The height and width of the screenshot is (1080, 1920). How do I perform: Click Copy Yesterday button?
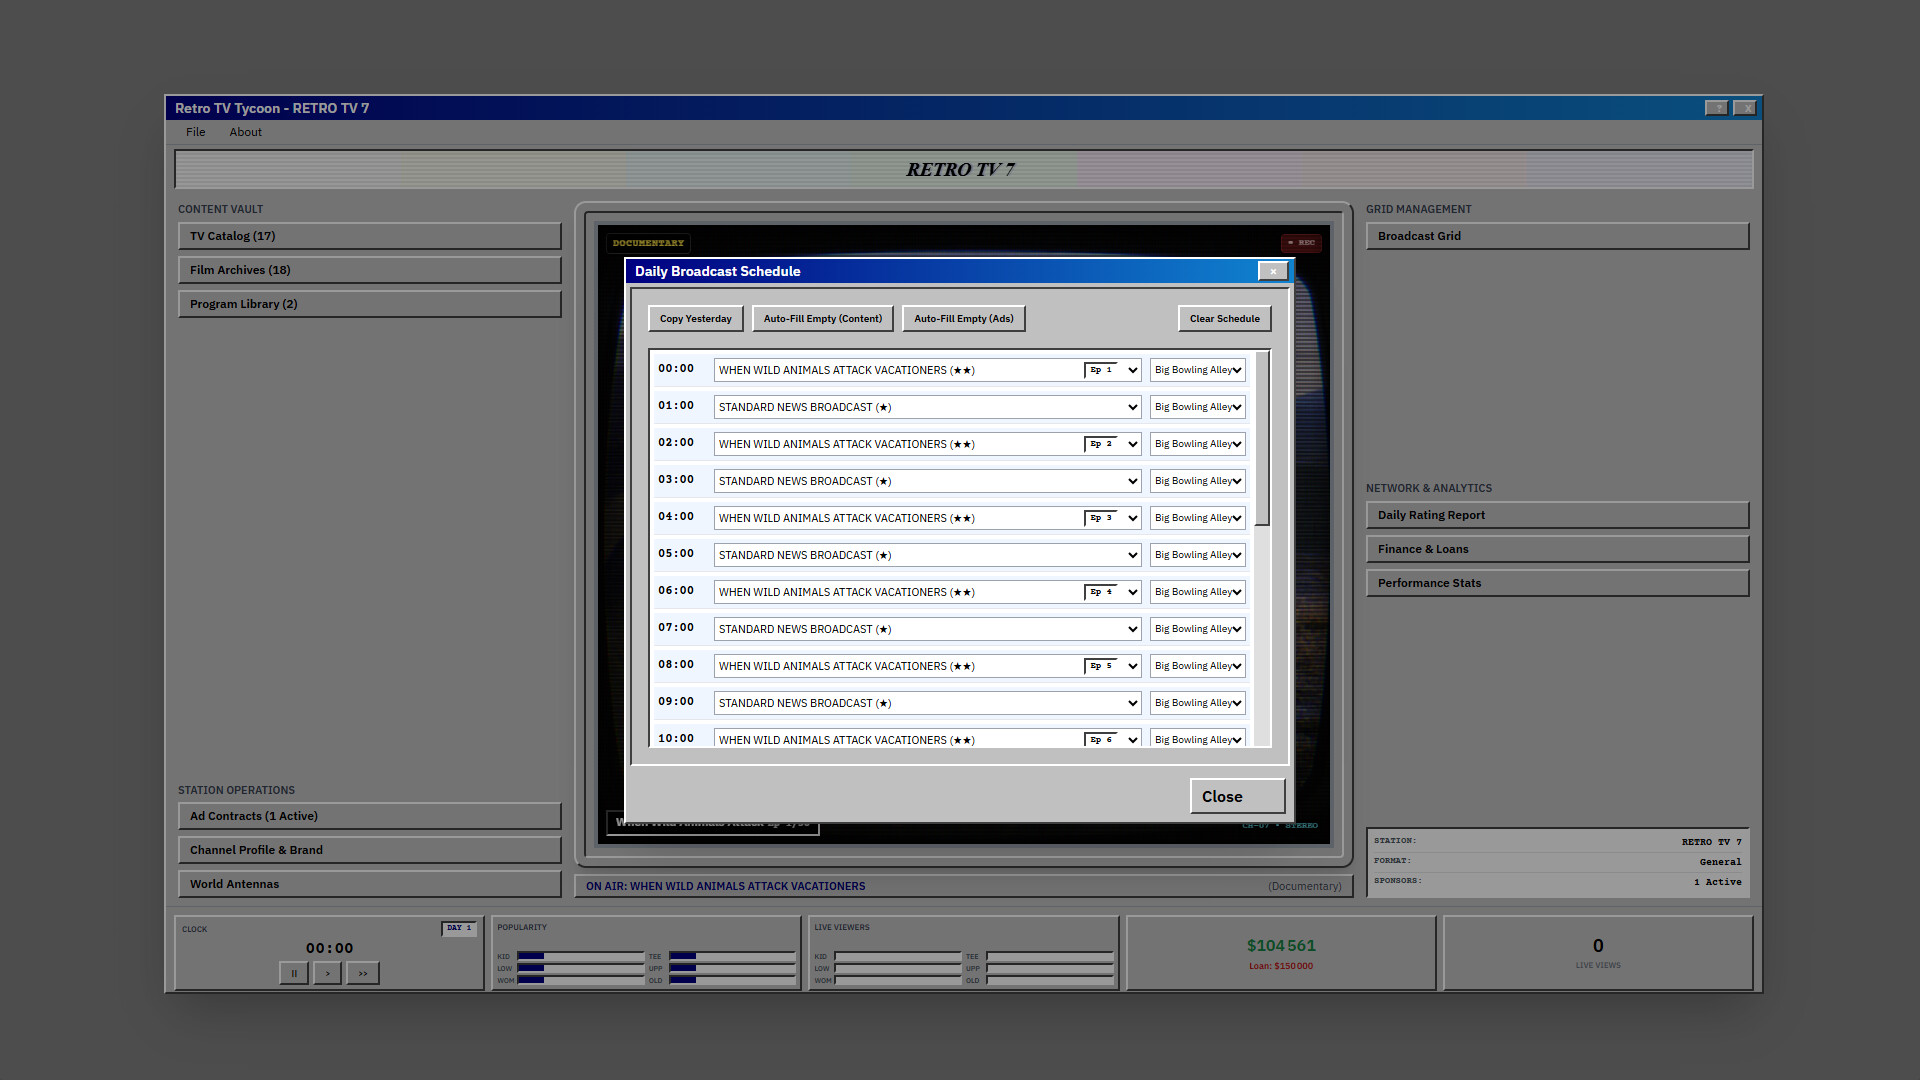pyautogui.click(x=696, y=319)
